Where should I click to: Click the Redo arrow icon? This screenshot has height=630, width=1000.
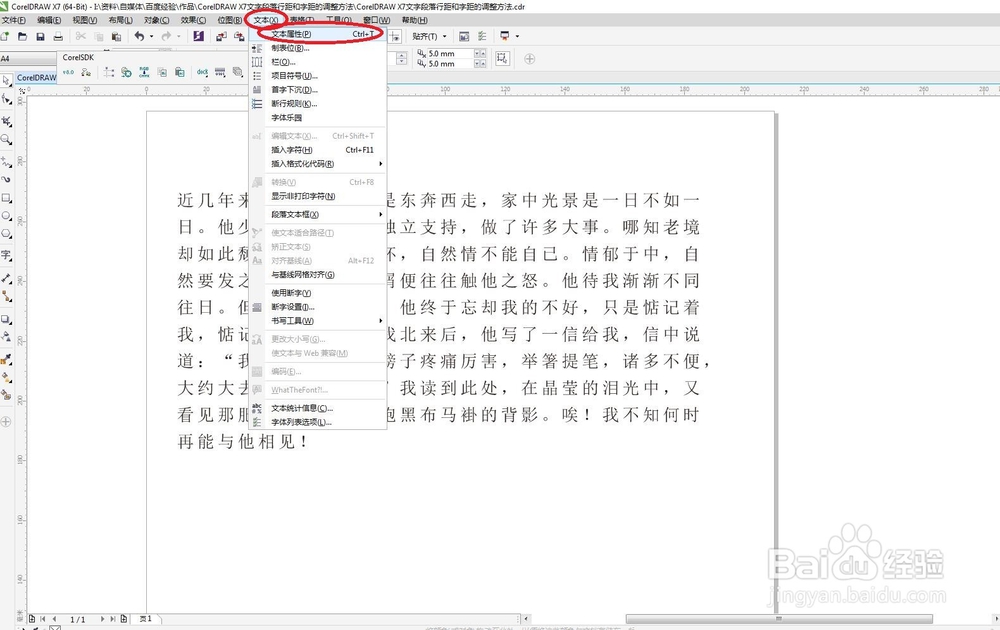[x=166, y=36]
